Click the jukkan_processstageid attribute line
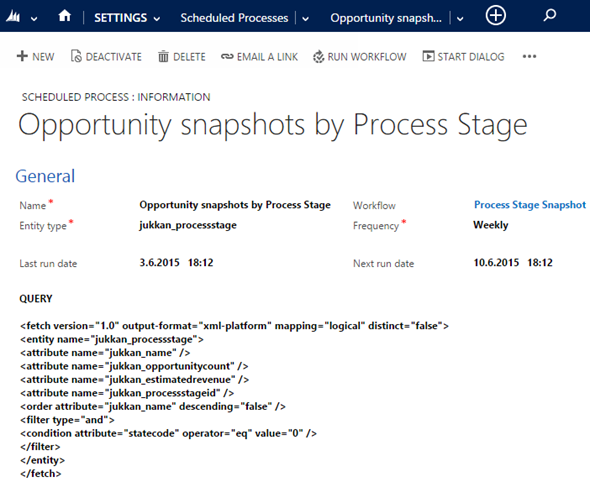The height and width of the screenshot is (482, 590). click(x=127, y=393)
